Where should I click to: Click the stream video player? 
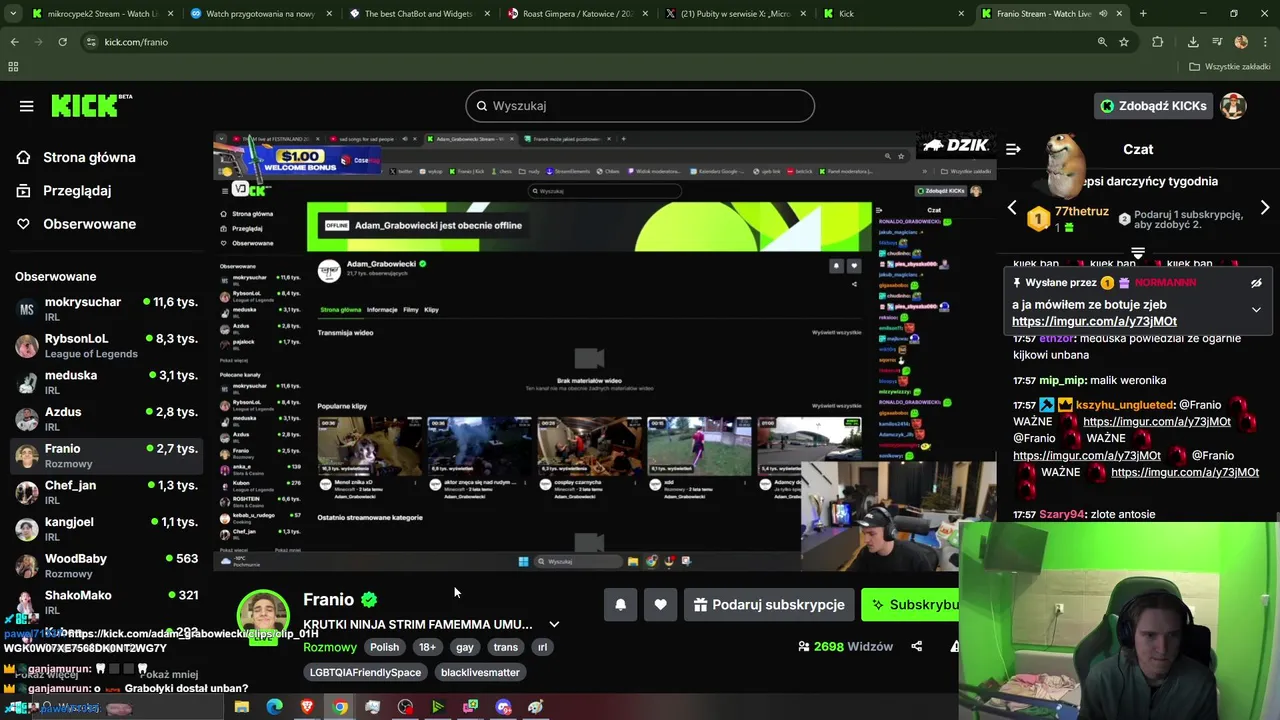[x=604, y=350]
